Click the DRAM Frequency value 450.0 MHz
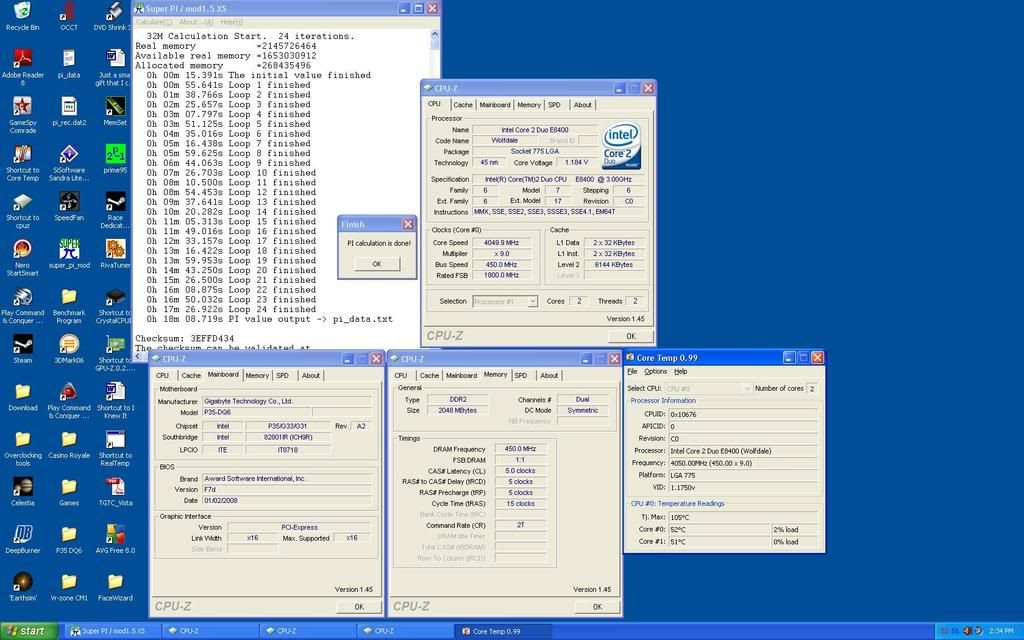Viewport: 1024px width, 640px height. coord(520,449)
